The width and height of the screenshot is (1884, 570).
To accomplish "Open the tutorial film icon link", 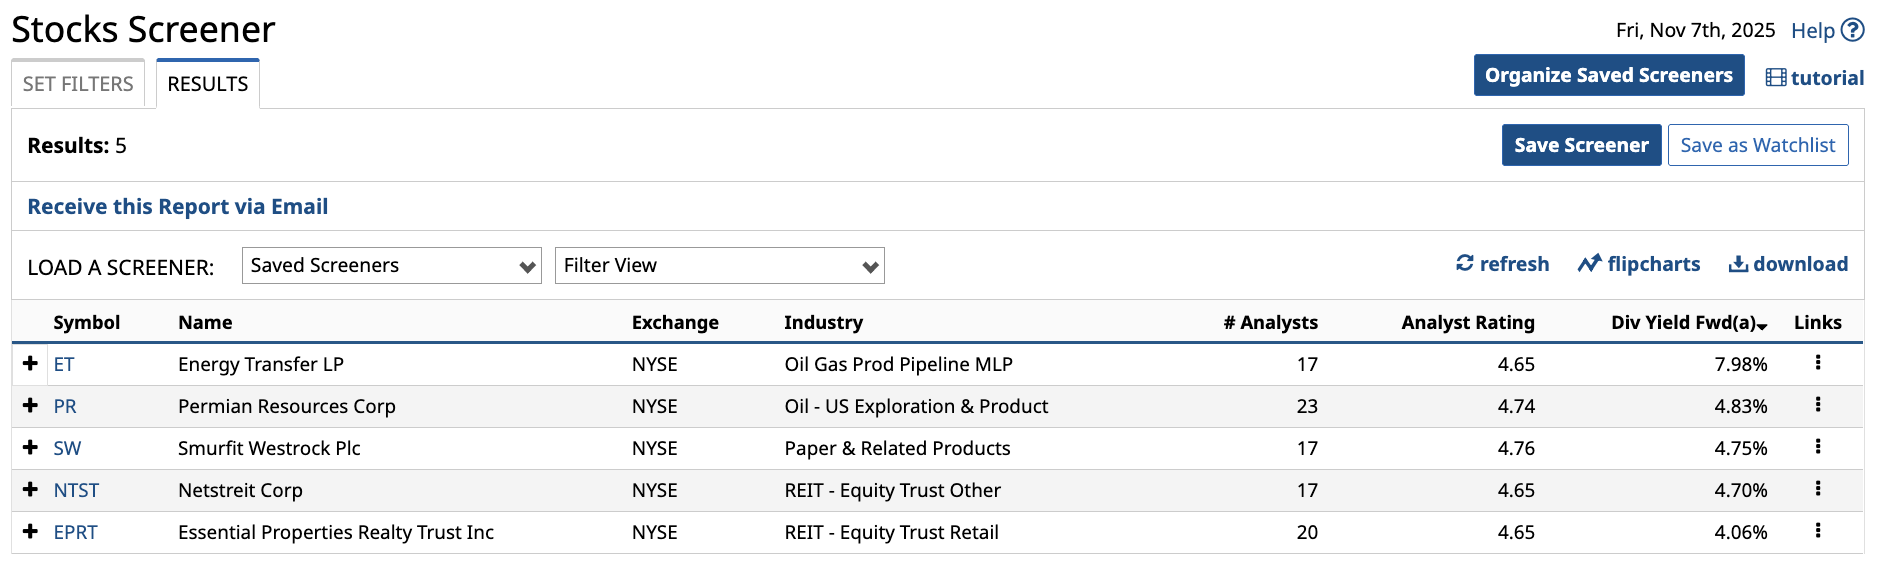I will (1776, 78).
